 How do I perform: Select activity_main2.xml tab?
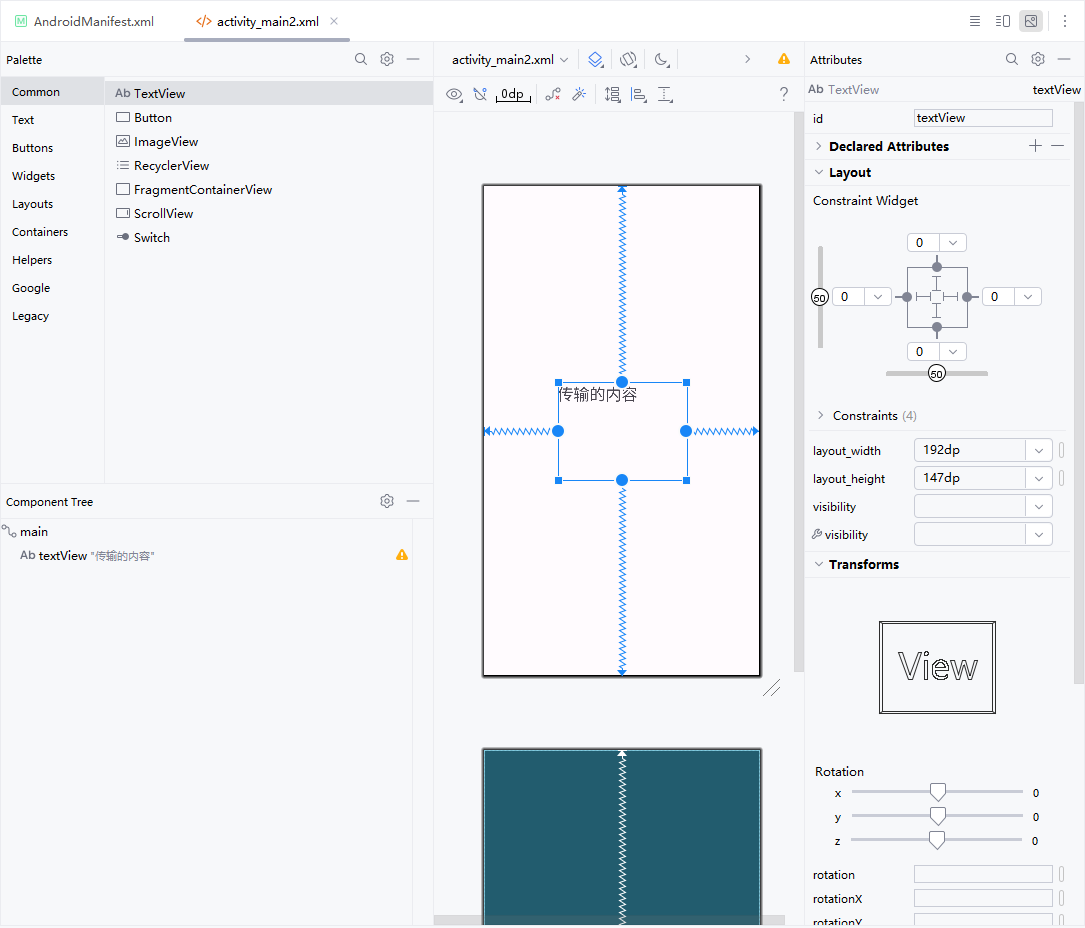coord(267,21)
